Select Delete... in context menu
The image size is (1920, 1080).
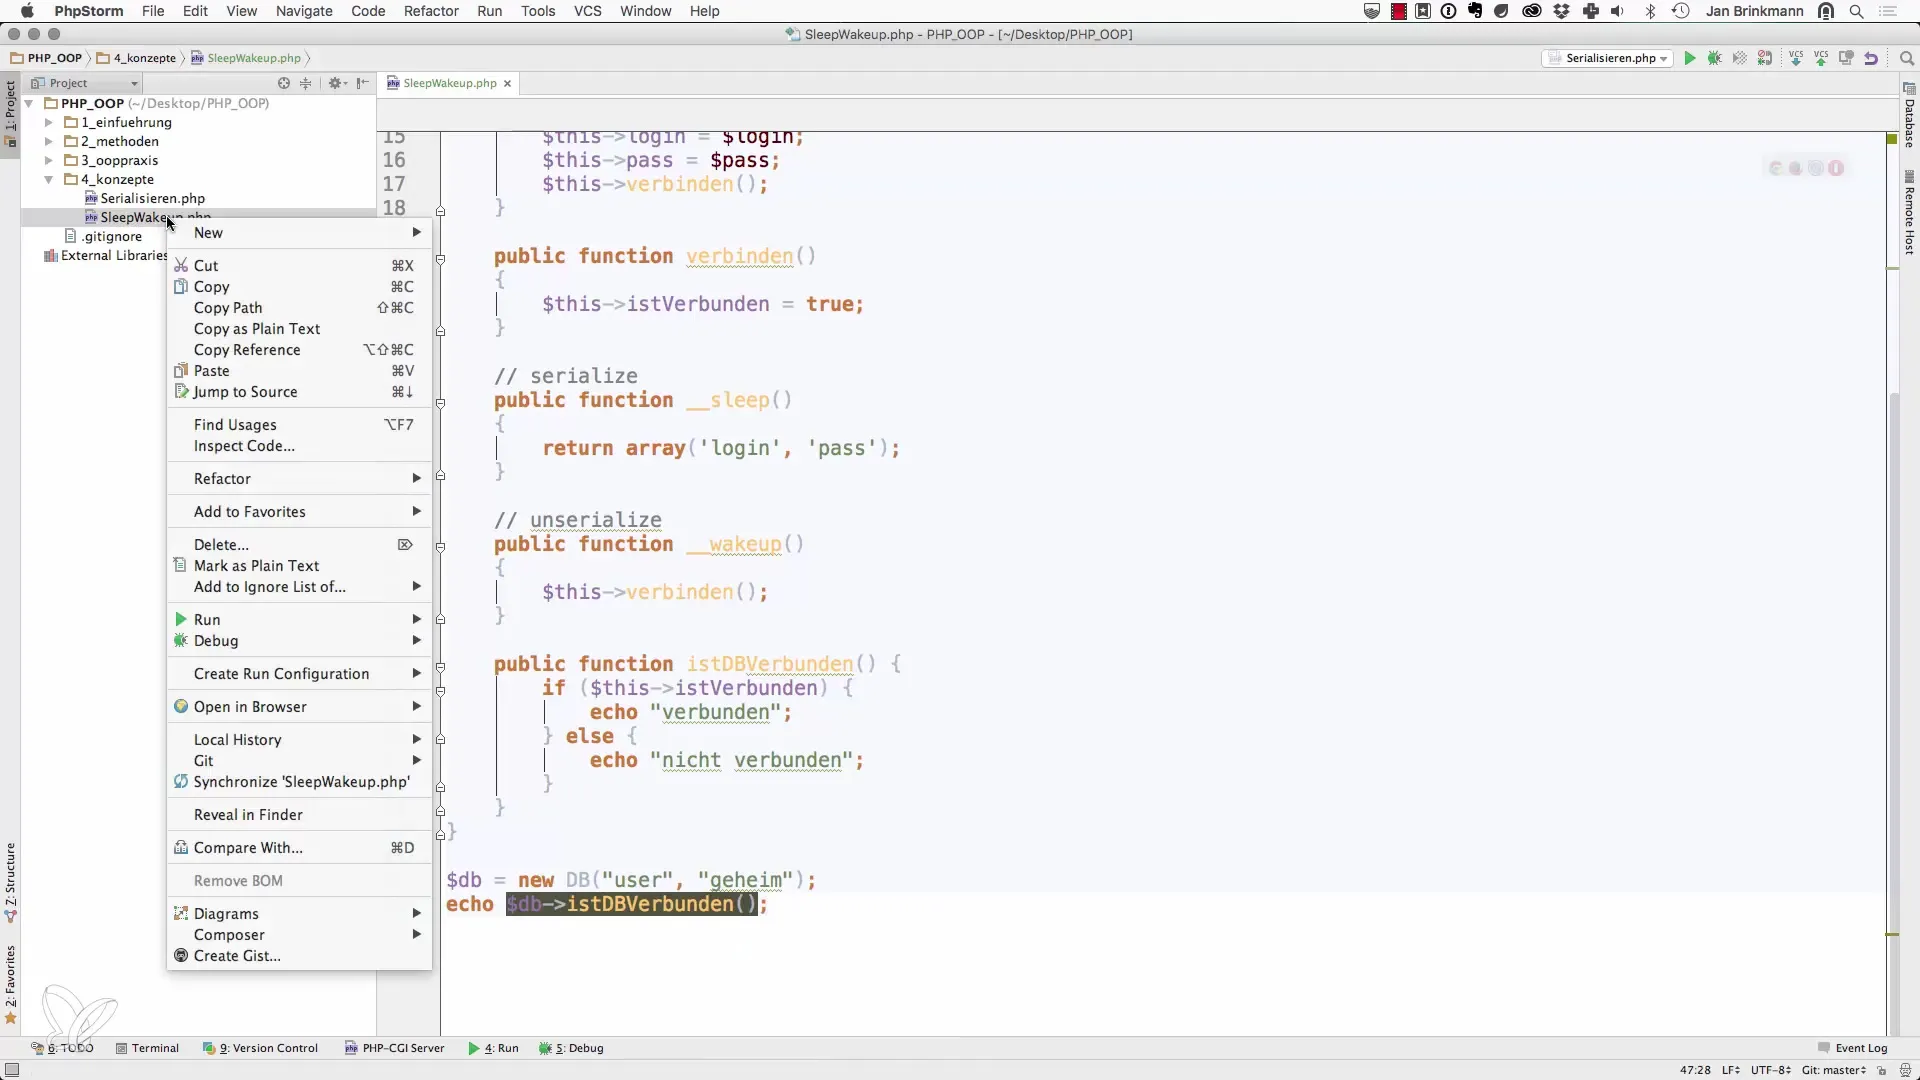point(299,545)
